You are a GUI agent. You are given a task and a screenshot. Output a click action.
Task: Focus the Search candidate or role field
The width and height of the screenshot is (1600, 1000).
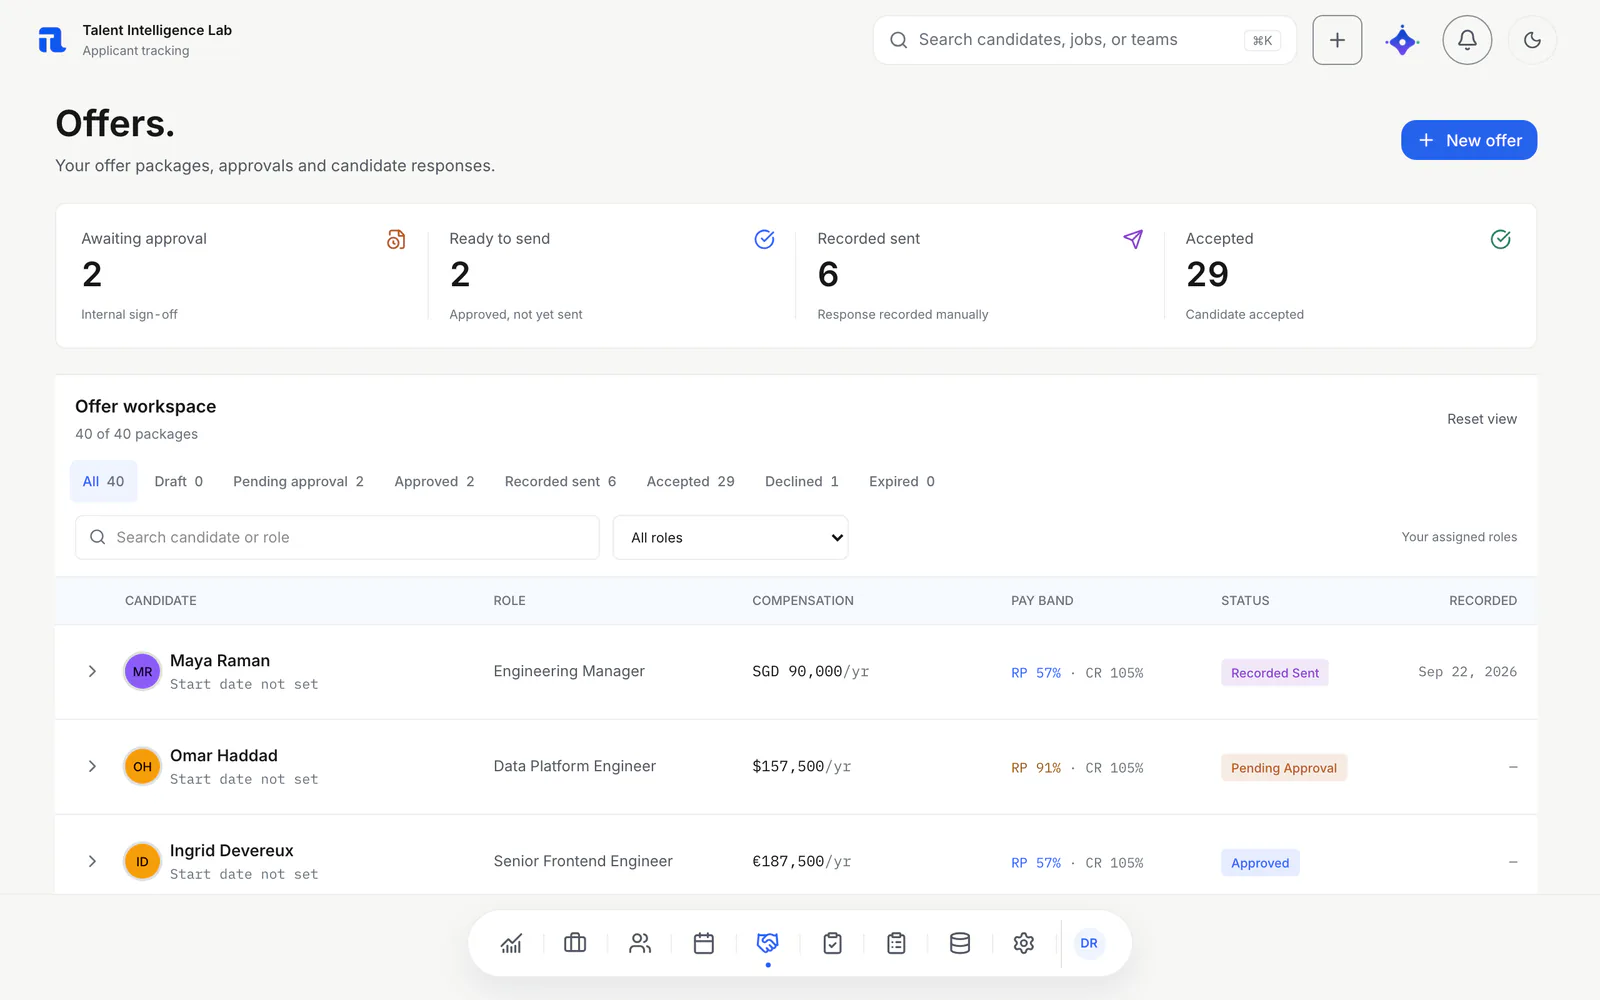pos(337,537)
